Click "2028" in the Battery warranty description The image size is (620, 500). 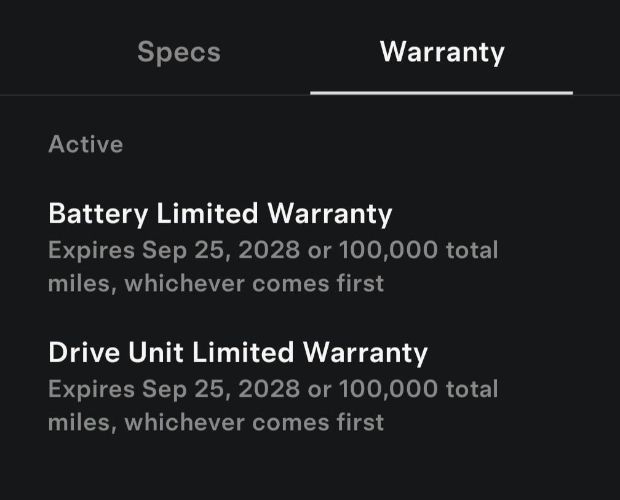click(266, 249)
